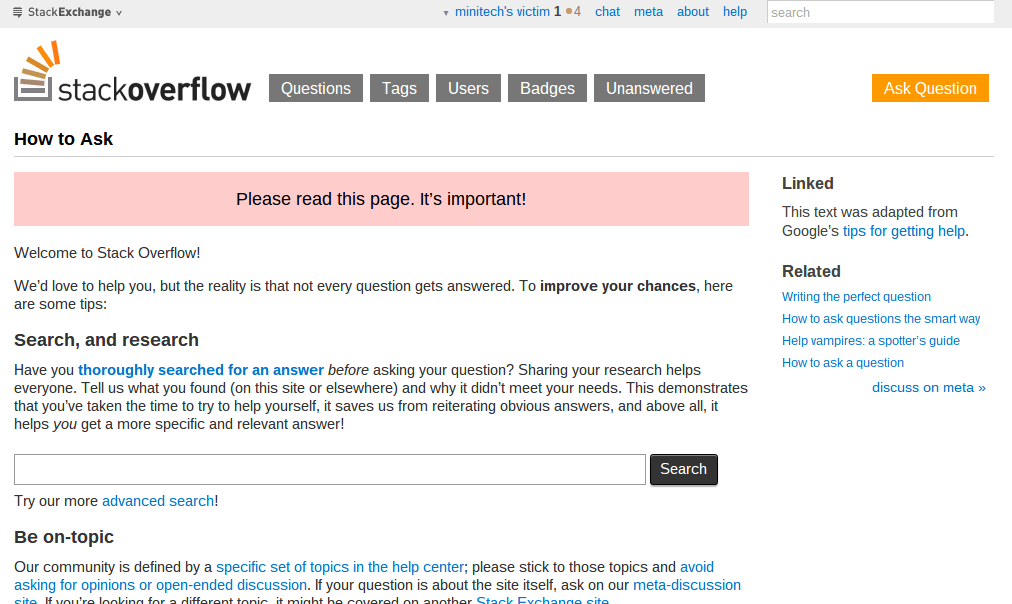Switch to the Questions tab
1012x604 pixels.
coord(316,88)
